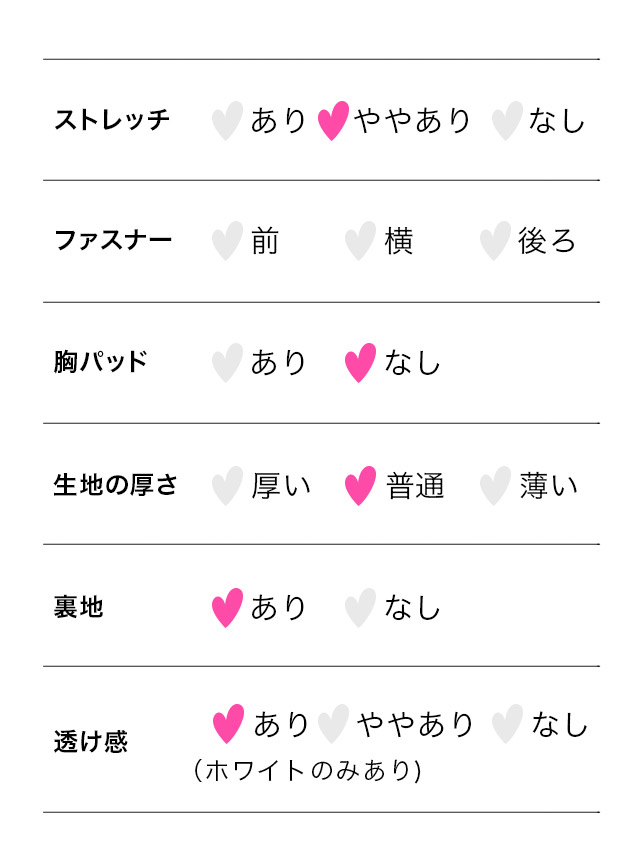The width and height of the screenshot is (640, 854).
Task: Click the pink heart beside なし in 胸パッド row
Action: click(360, 362)
